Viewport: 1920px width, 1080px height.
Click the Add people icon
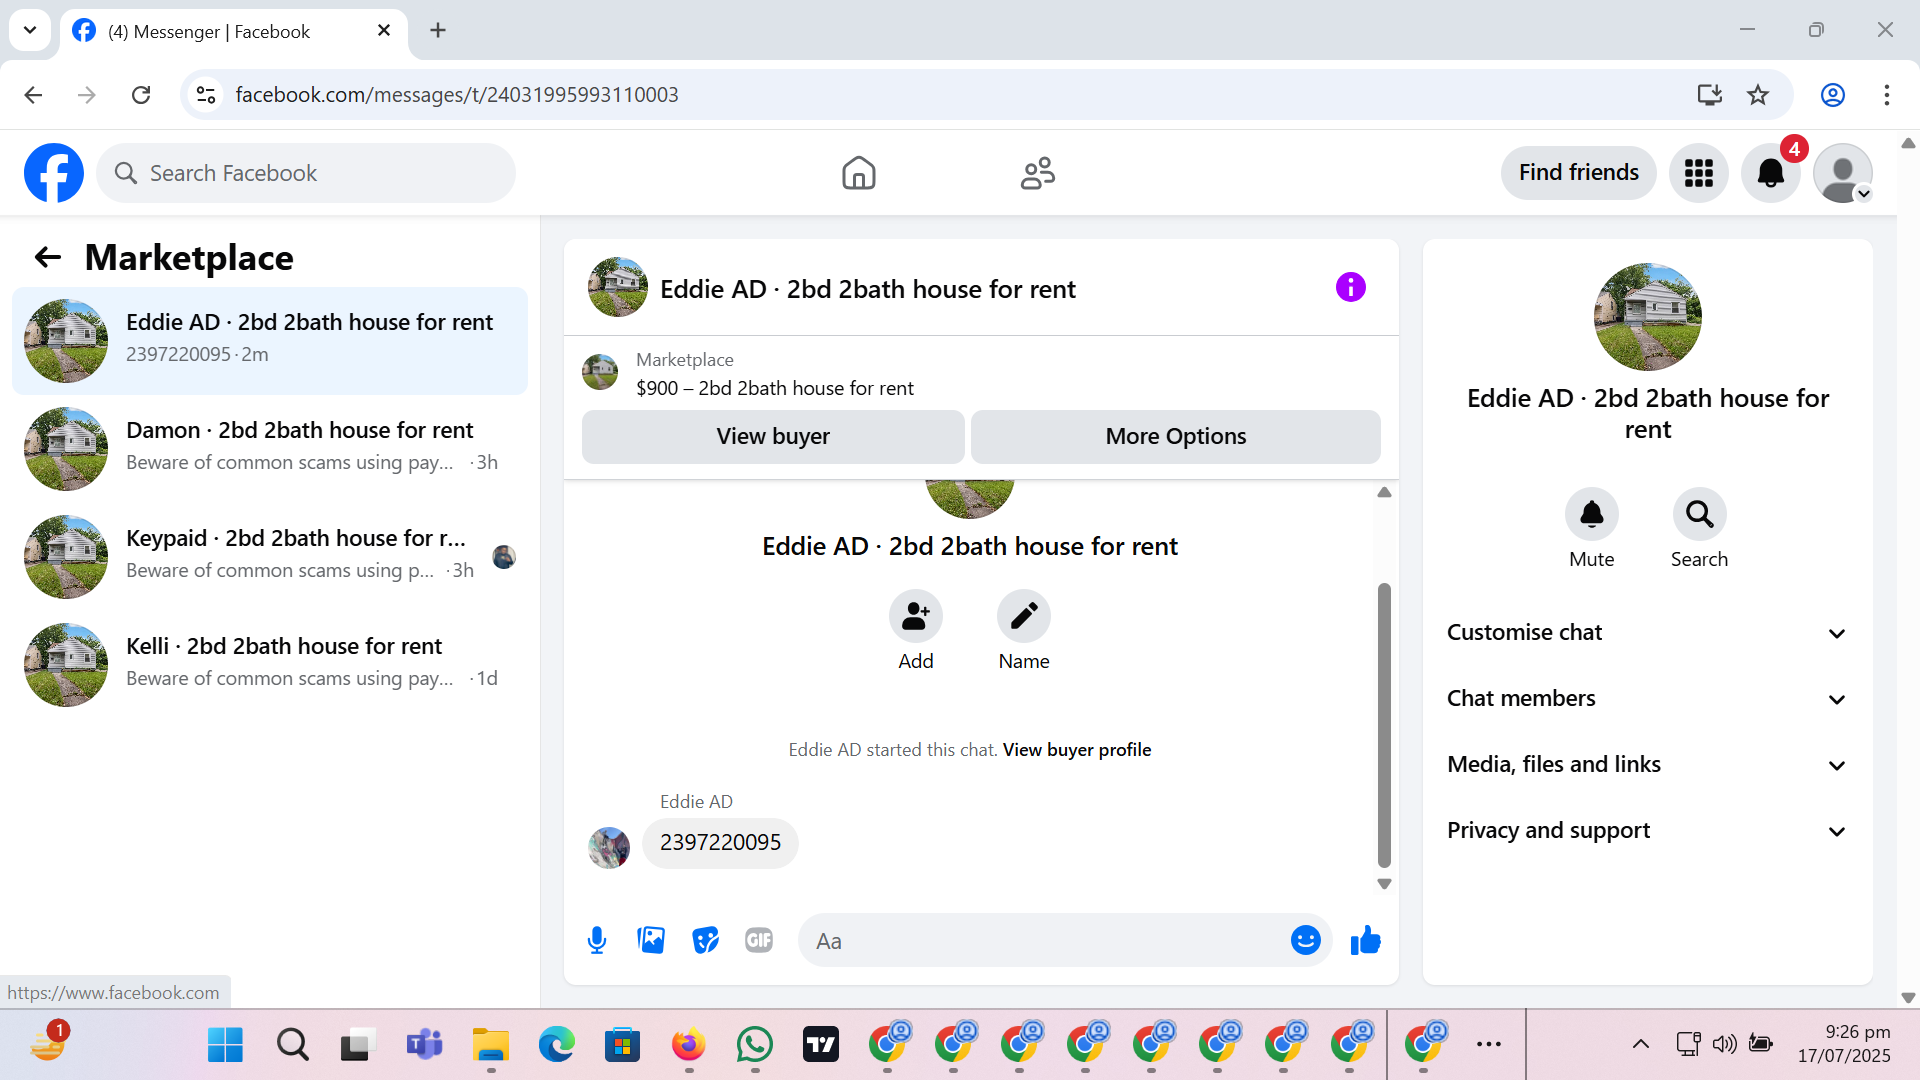coord(915,616)
